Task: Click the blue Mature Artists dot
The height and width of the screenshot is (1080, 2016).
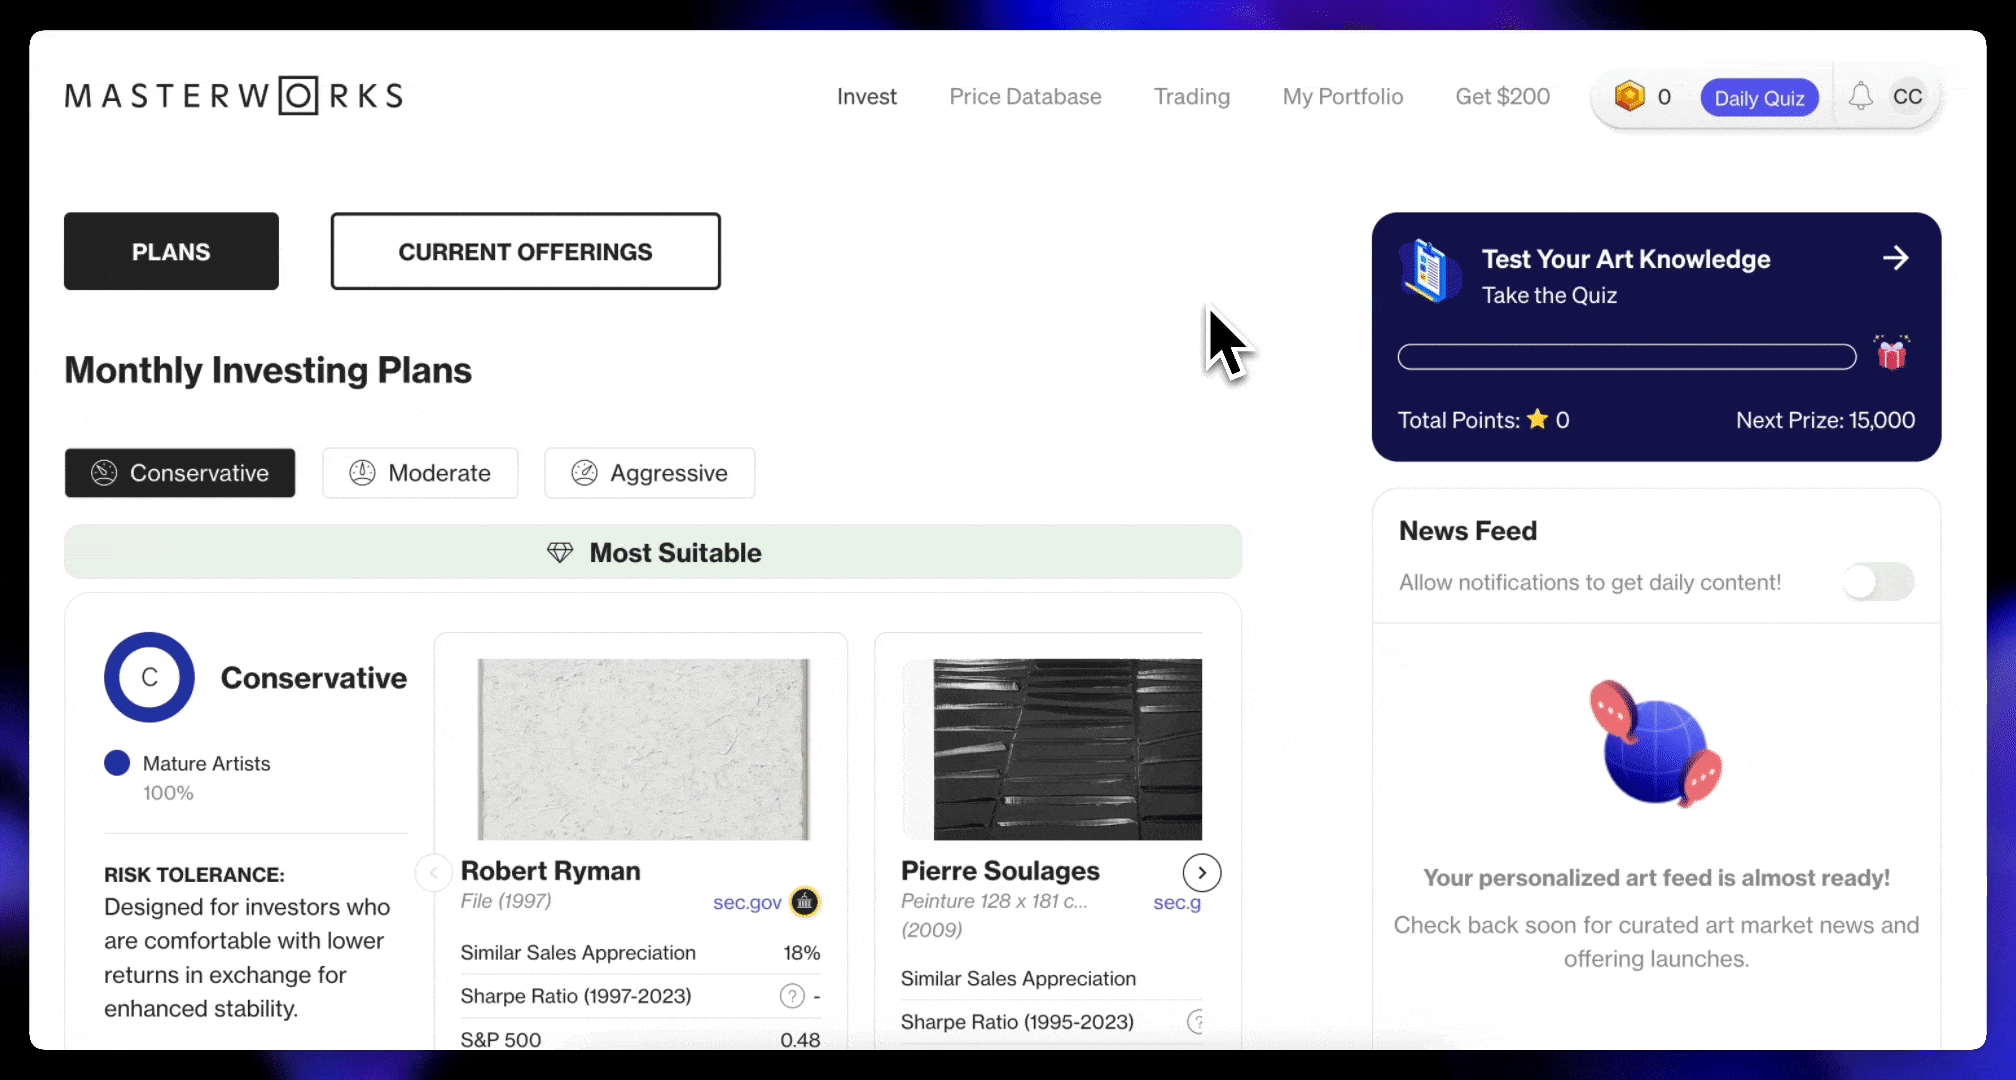Action: (117, 763)
